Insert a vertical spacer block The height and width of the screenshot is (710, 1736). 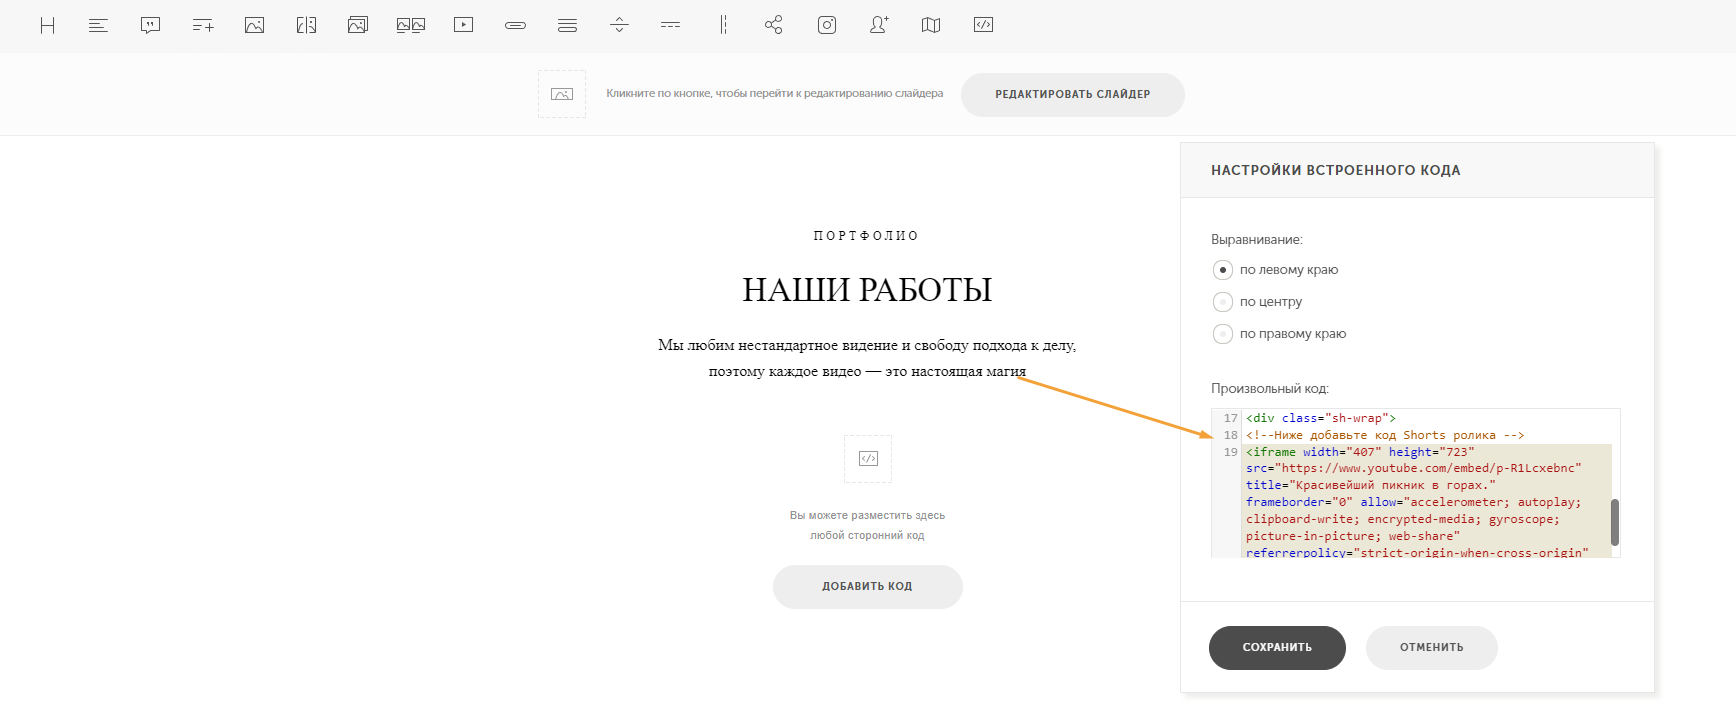coord(619,25)
